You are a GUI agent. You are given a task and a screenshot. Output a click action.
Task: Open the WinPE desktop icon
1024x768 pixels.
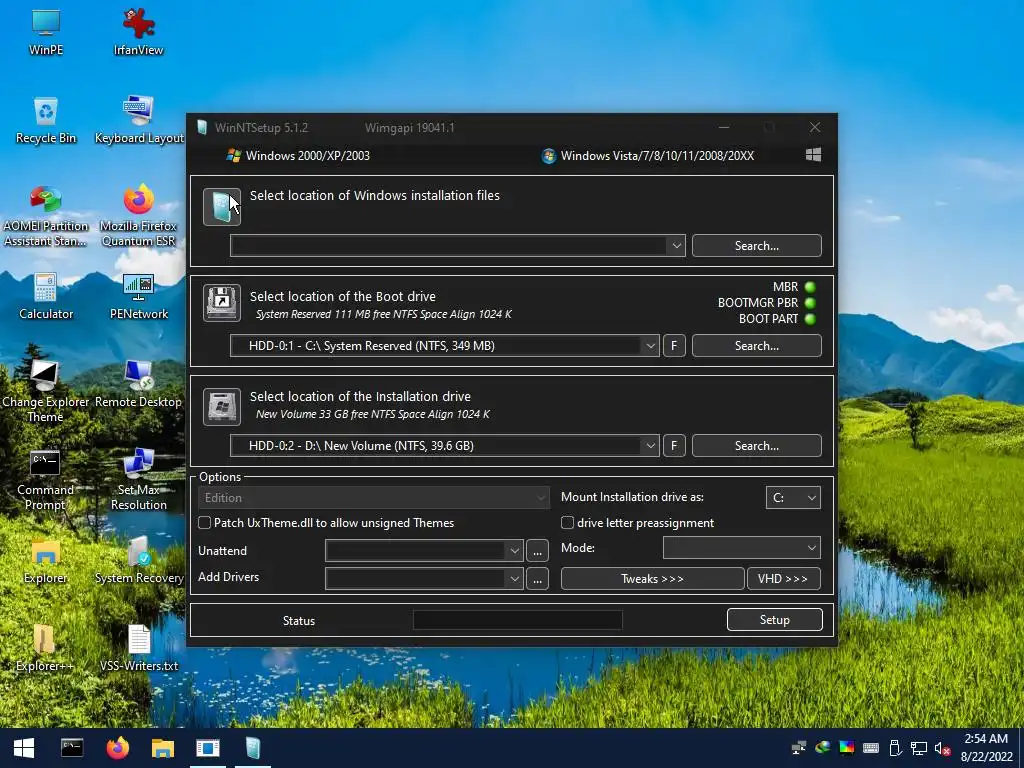click(x=46, y=31)
